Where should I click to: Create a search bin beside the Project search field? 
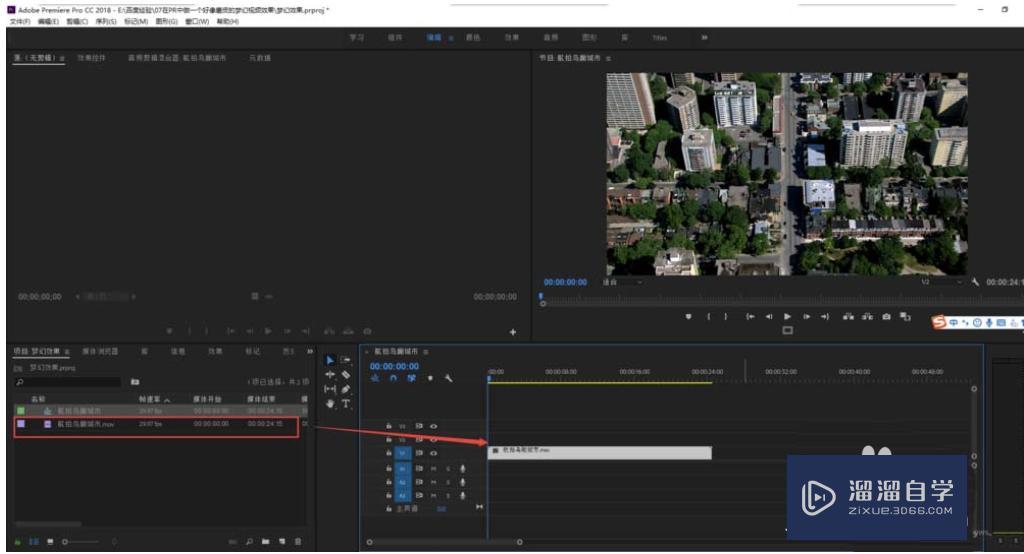pyautogui.click(x=135, y=382)
